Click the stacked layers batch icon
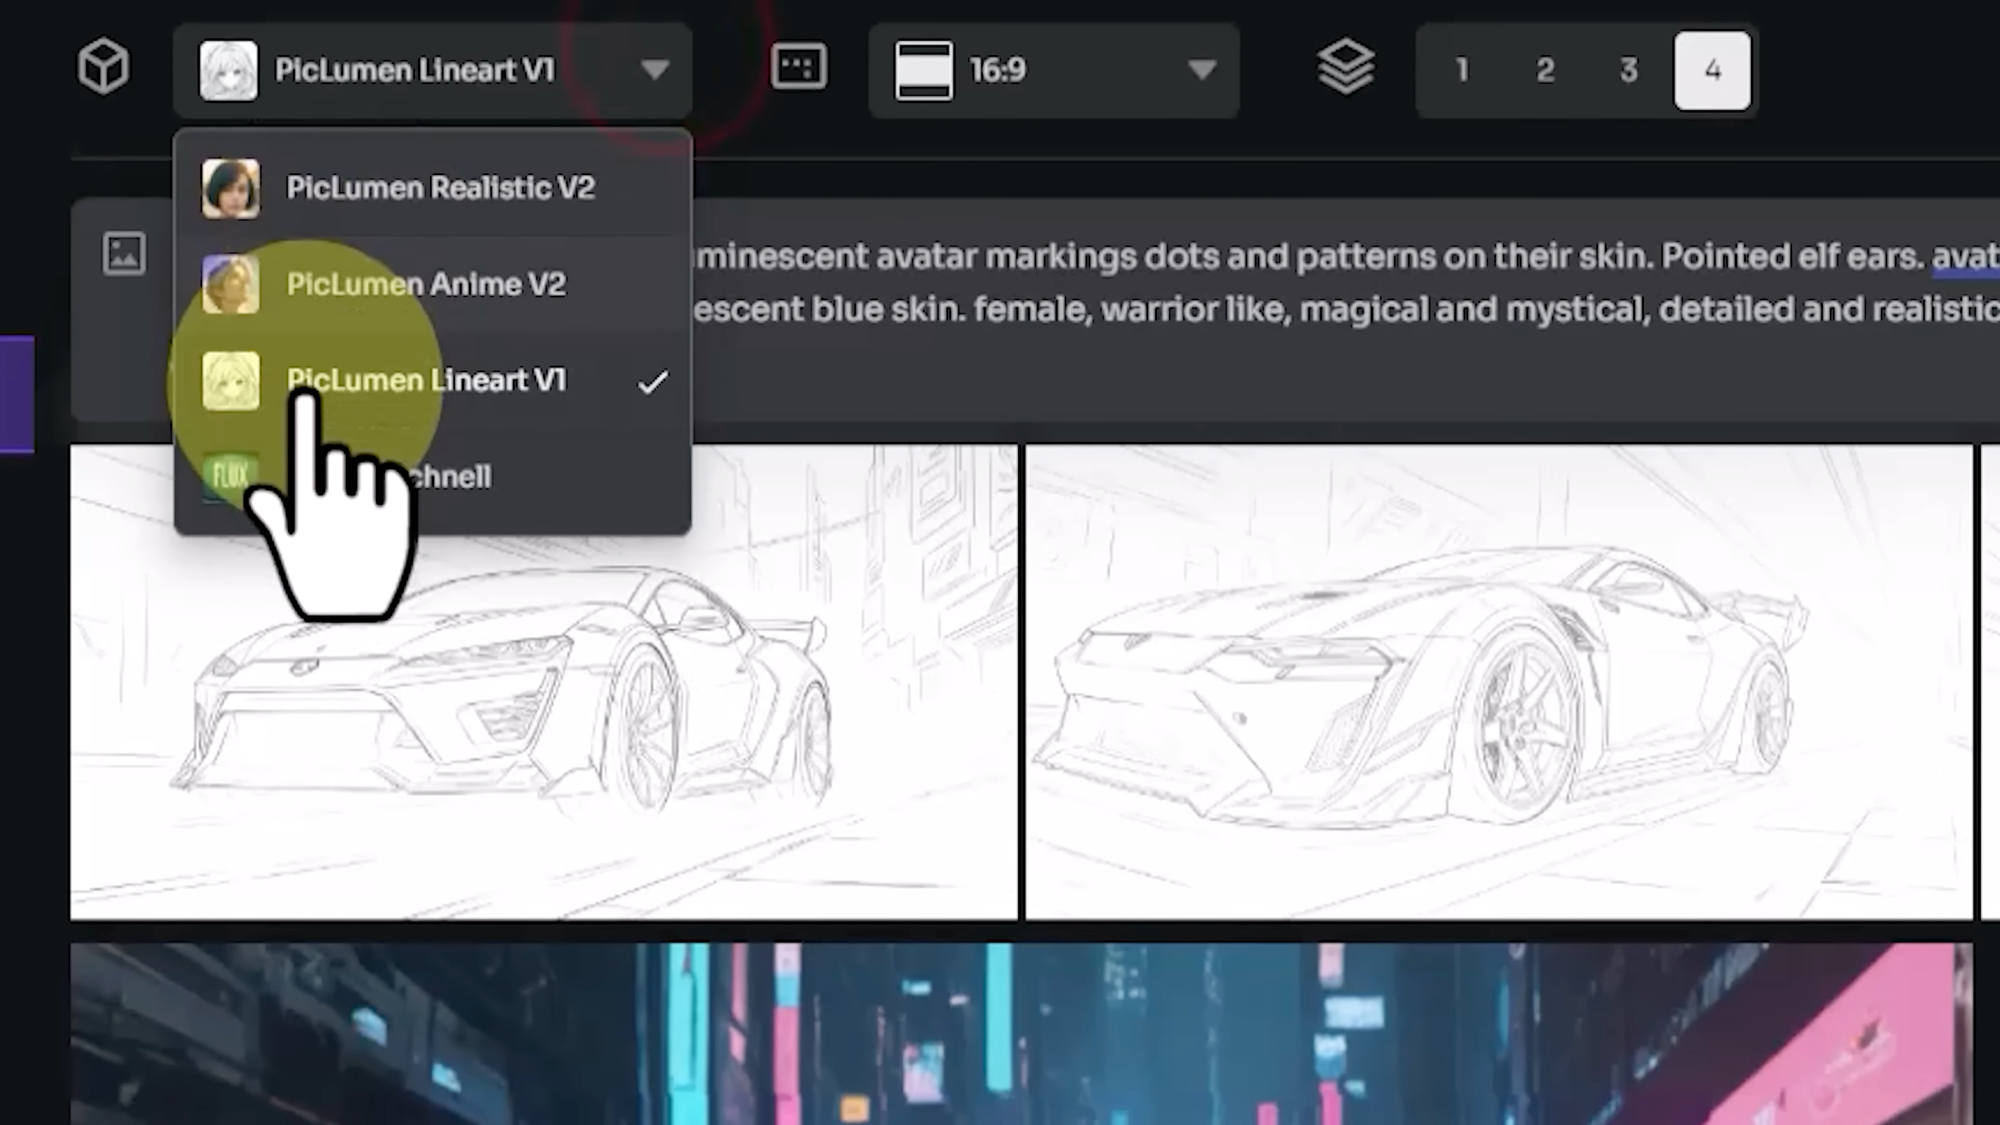 (x=1346, y=67)
